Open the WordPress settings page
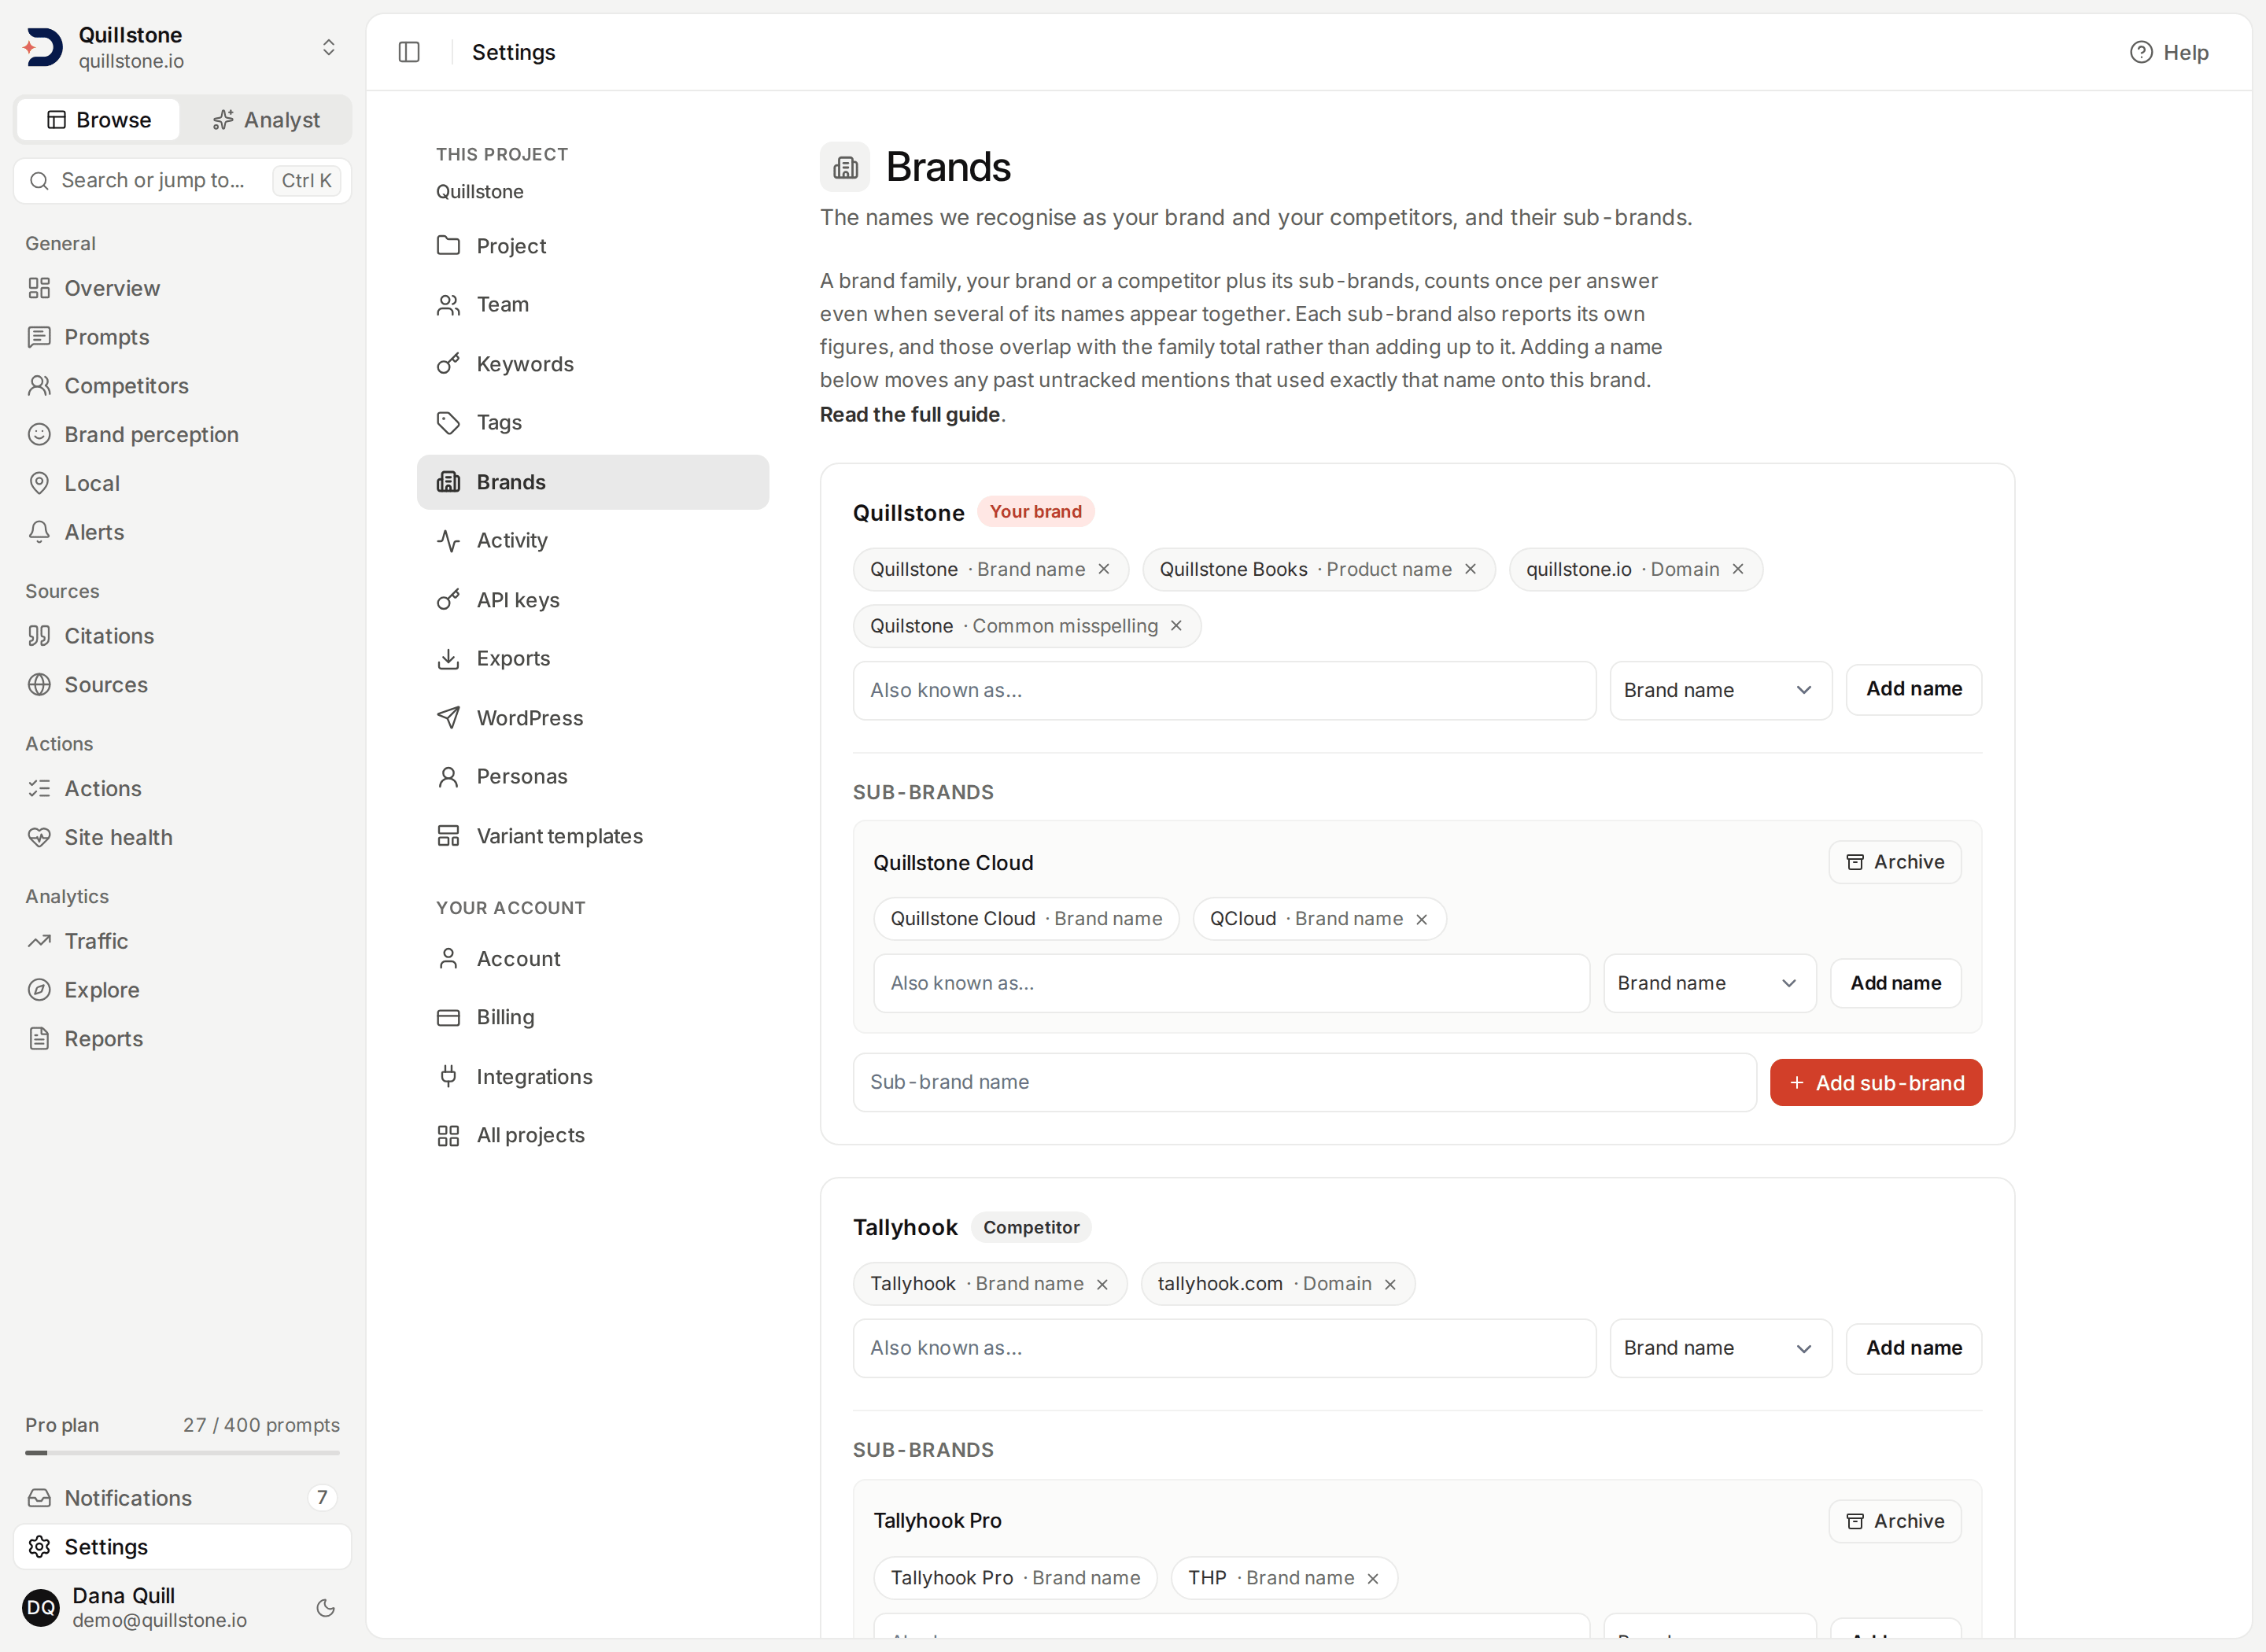This screenshot has width=2266, height=1652. click(593, 718)
